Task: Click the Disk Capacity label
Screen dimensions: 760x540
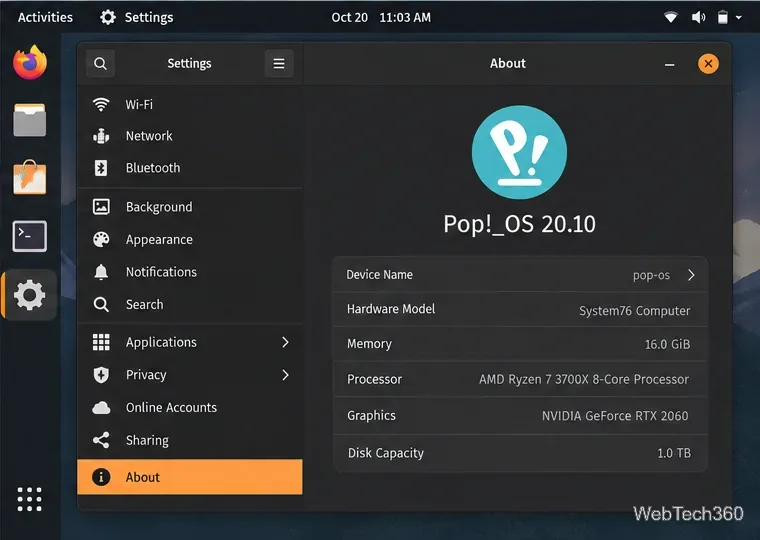Action: [x=385, y=453]
